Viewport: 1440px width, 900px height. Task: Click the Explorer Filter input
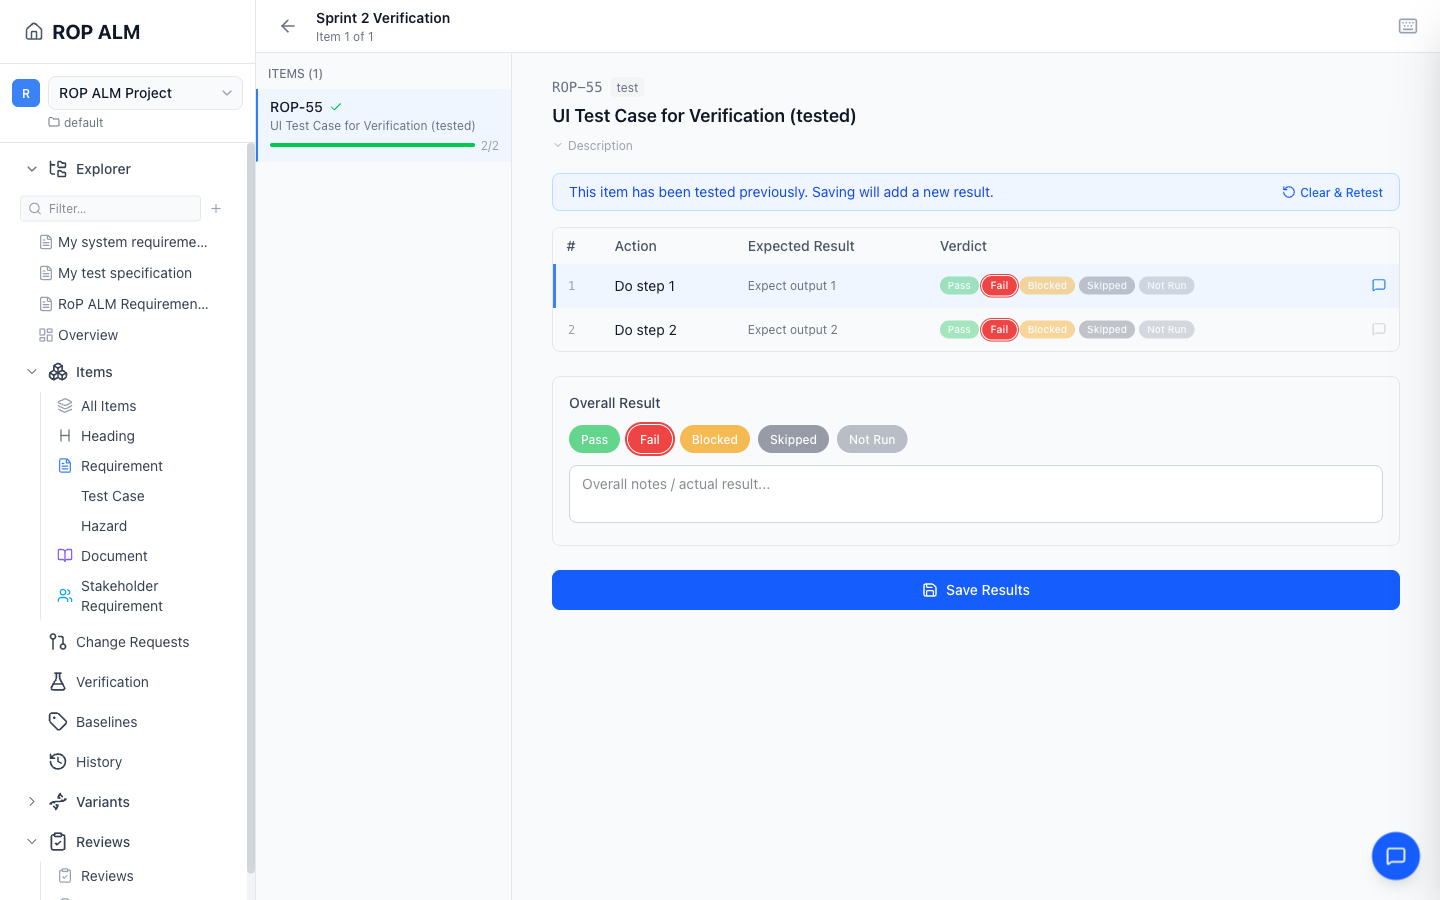click(110, 208)
